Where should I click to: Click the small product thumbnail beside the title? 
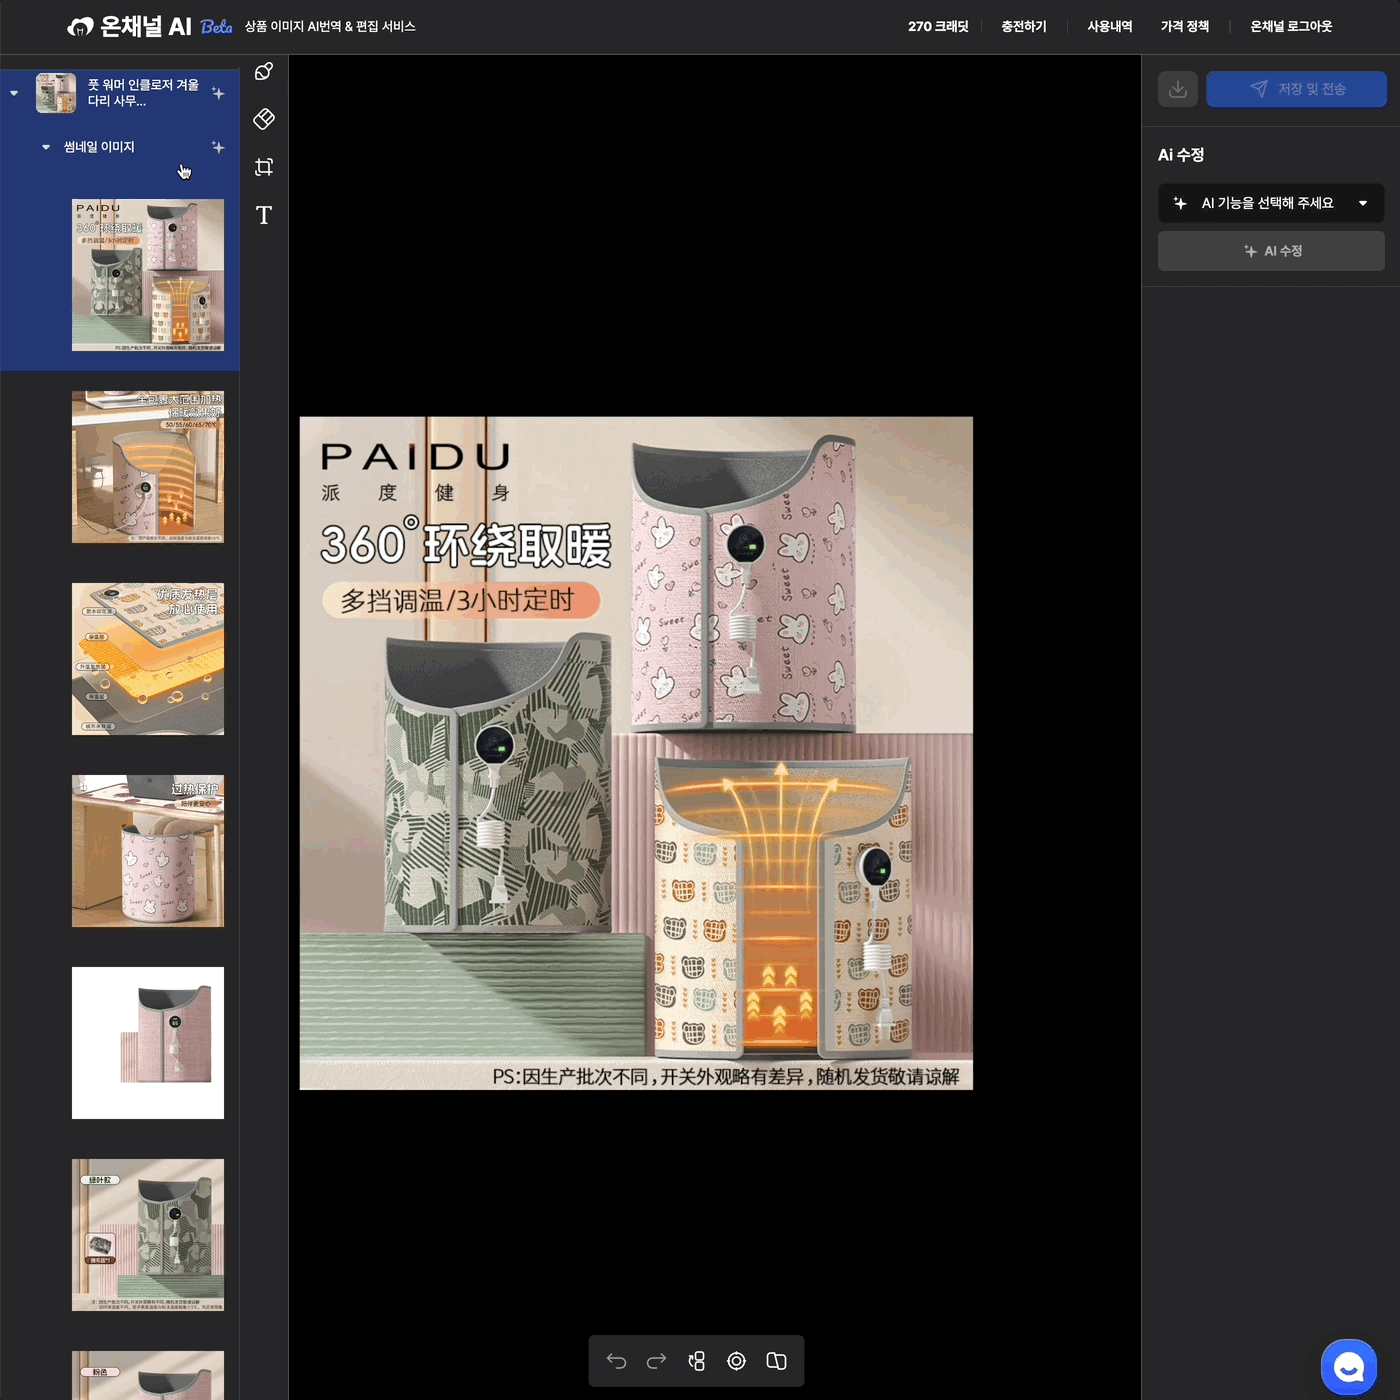56,93
